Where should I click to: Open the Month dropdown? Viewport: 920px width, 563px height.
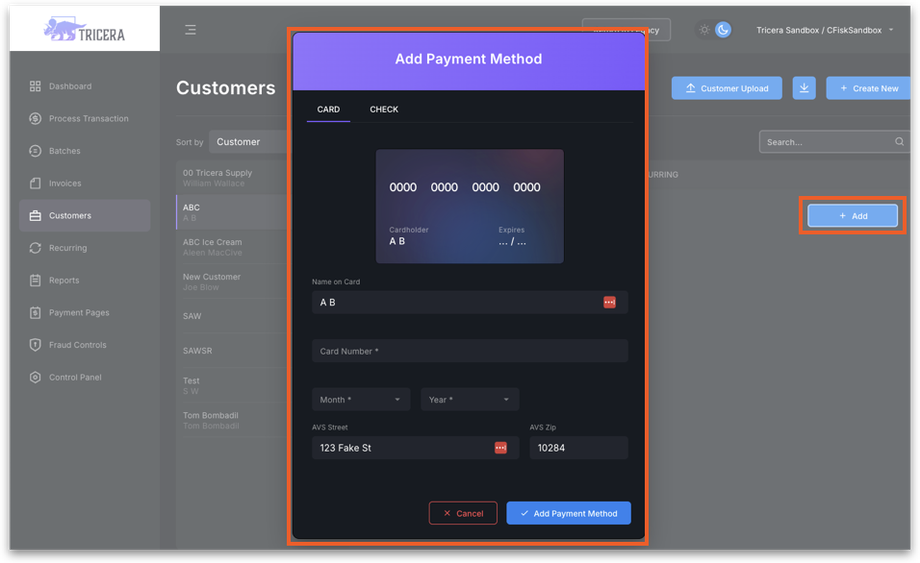(361, 399)
